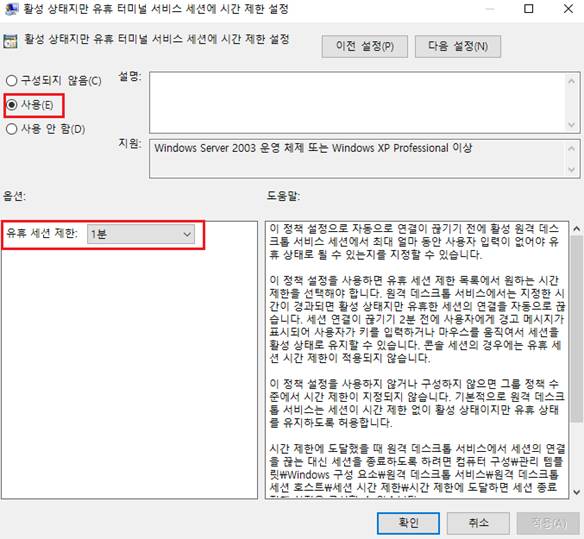
Task: Click the help panel vertical scrollbar thumb
Action: [577, 329]
